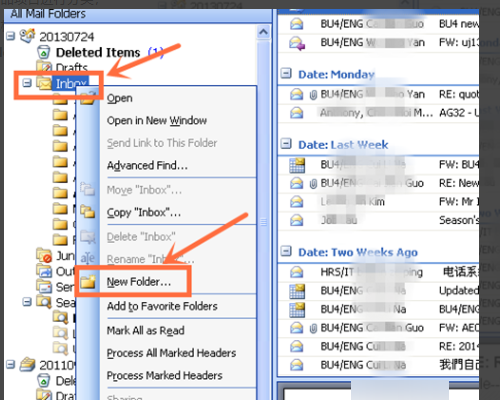The width and height of the screenshot is (500, 400).
Task: Click the Junk E-mail folder icon
Action: coord(44,255)
